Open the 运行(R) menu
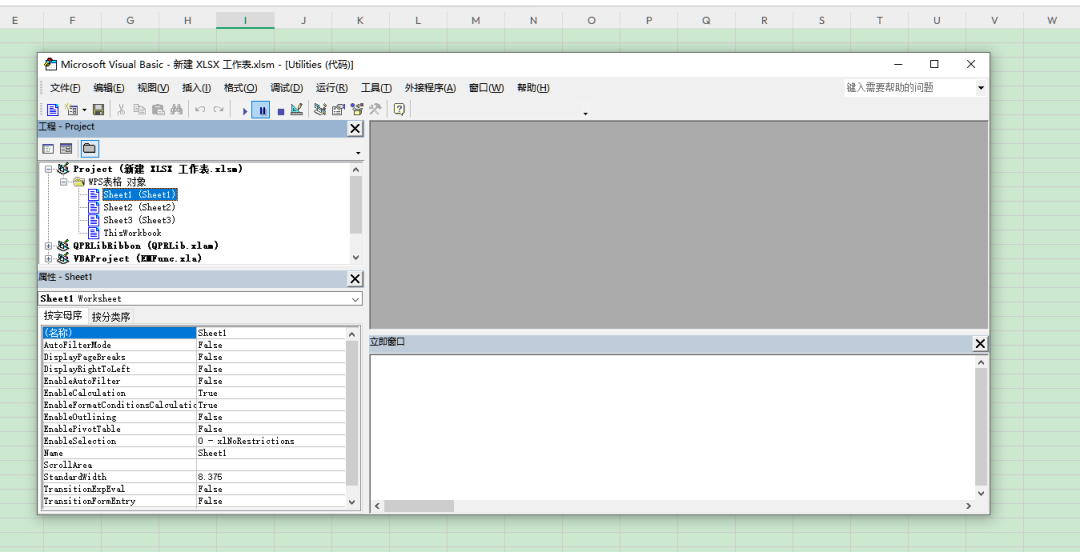The height and width of the screenshot is (552, 1080). point(332,88)
